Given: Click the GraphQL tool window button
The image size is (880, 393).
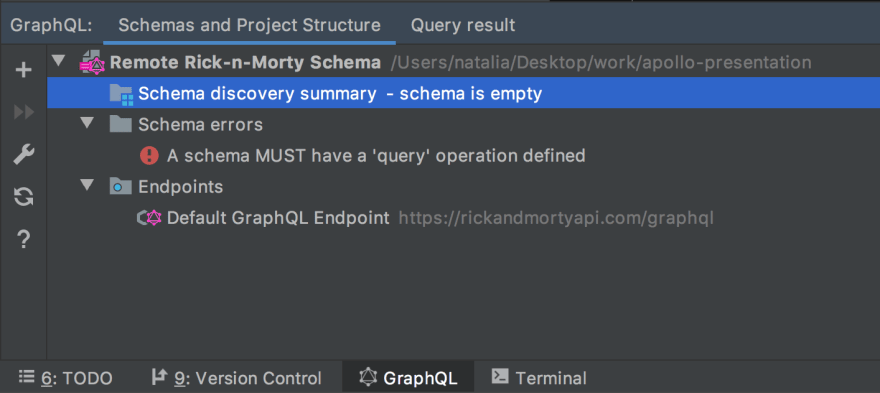Looking at the screenshot, I should click(408, 378).
